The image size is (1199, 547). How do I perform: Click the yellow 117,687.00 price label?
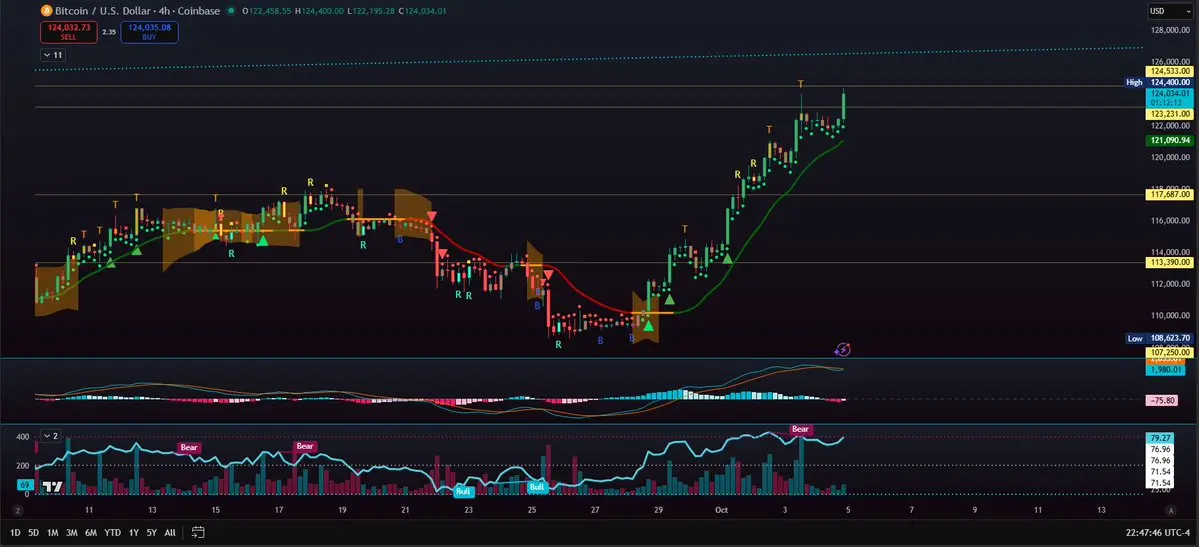(1170, 195)
